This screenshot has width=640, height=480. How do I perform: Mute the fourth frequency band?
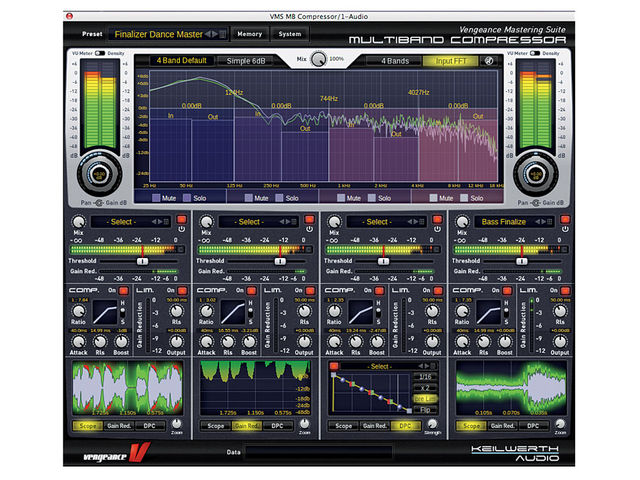[433, 198]
